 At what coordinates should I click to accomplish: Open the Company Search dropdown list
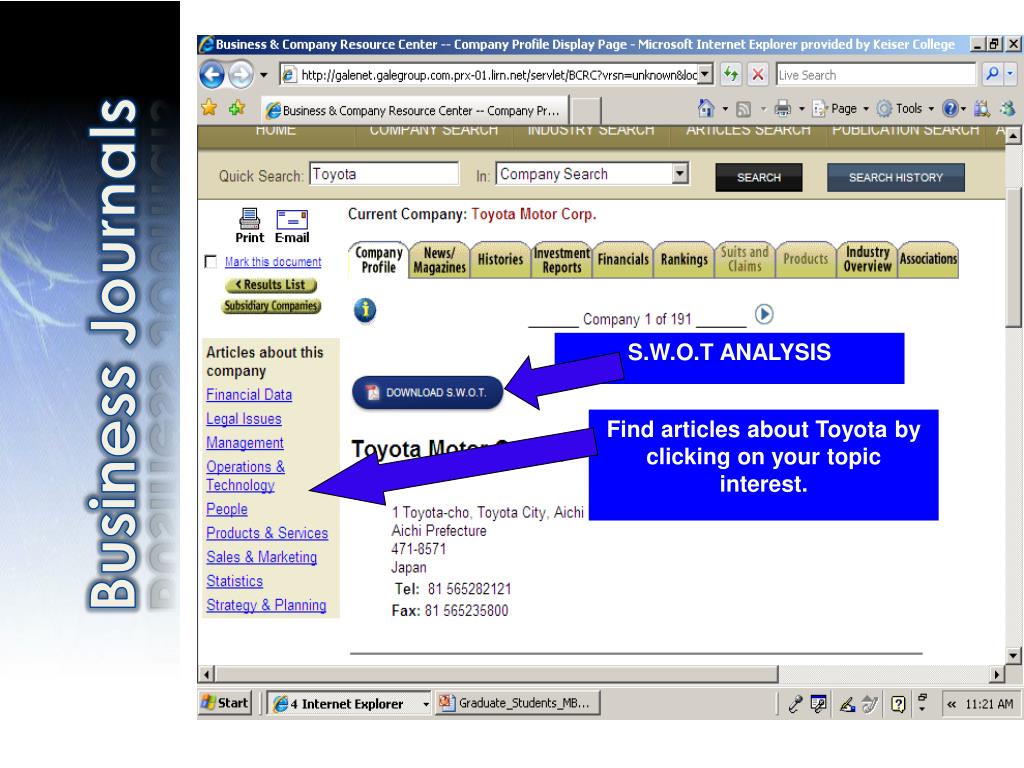click(x=680, y=174)
